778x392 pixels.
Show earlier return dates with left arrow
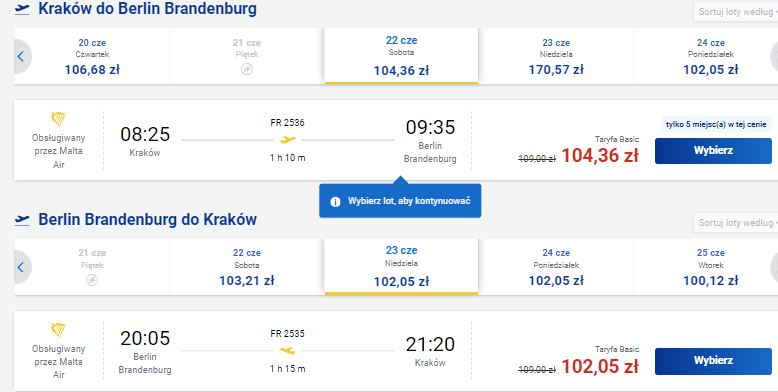pyautogui.click(x=21, y=267)
